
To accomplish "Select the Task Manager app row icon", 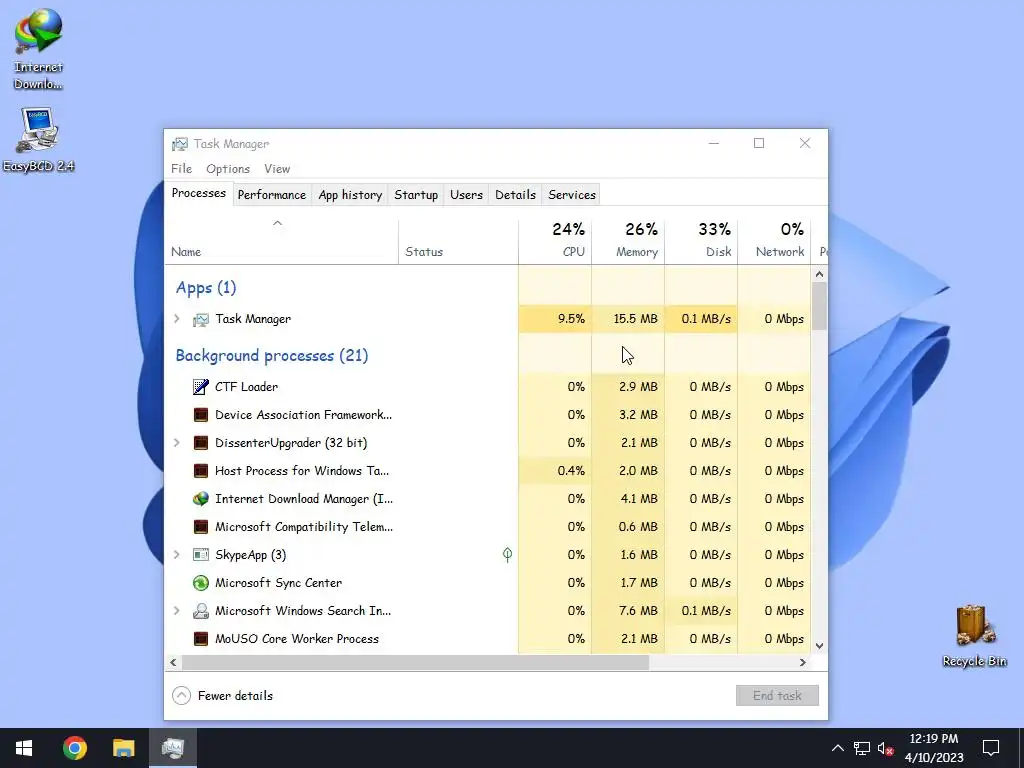I will tap(200, 319).
